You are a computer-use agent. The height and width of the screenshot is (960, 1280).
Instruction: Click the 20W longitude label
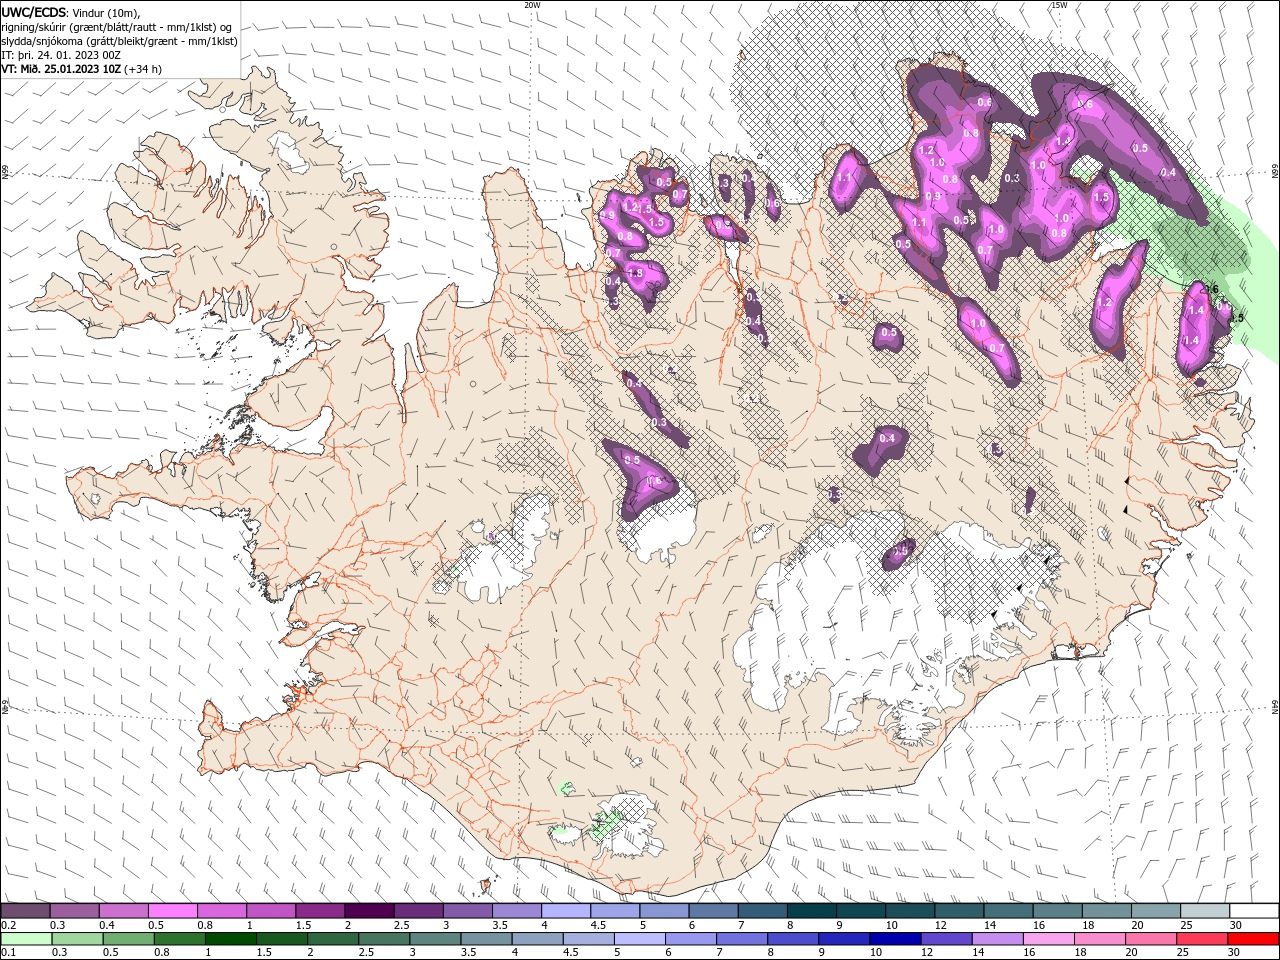532,5
